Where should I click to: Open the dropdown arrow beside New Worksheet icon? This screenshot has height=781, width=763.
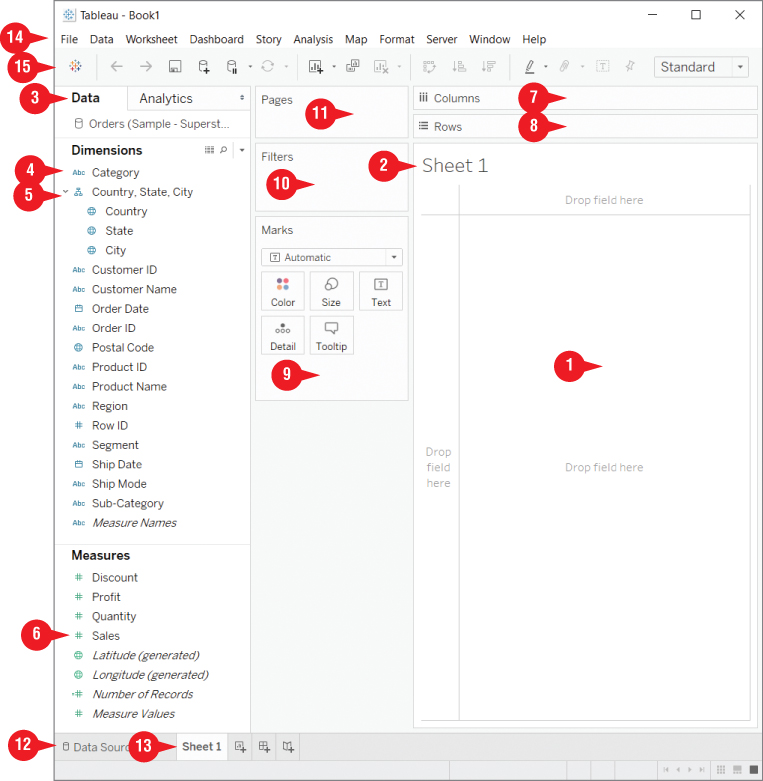[334, 66]
